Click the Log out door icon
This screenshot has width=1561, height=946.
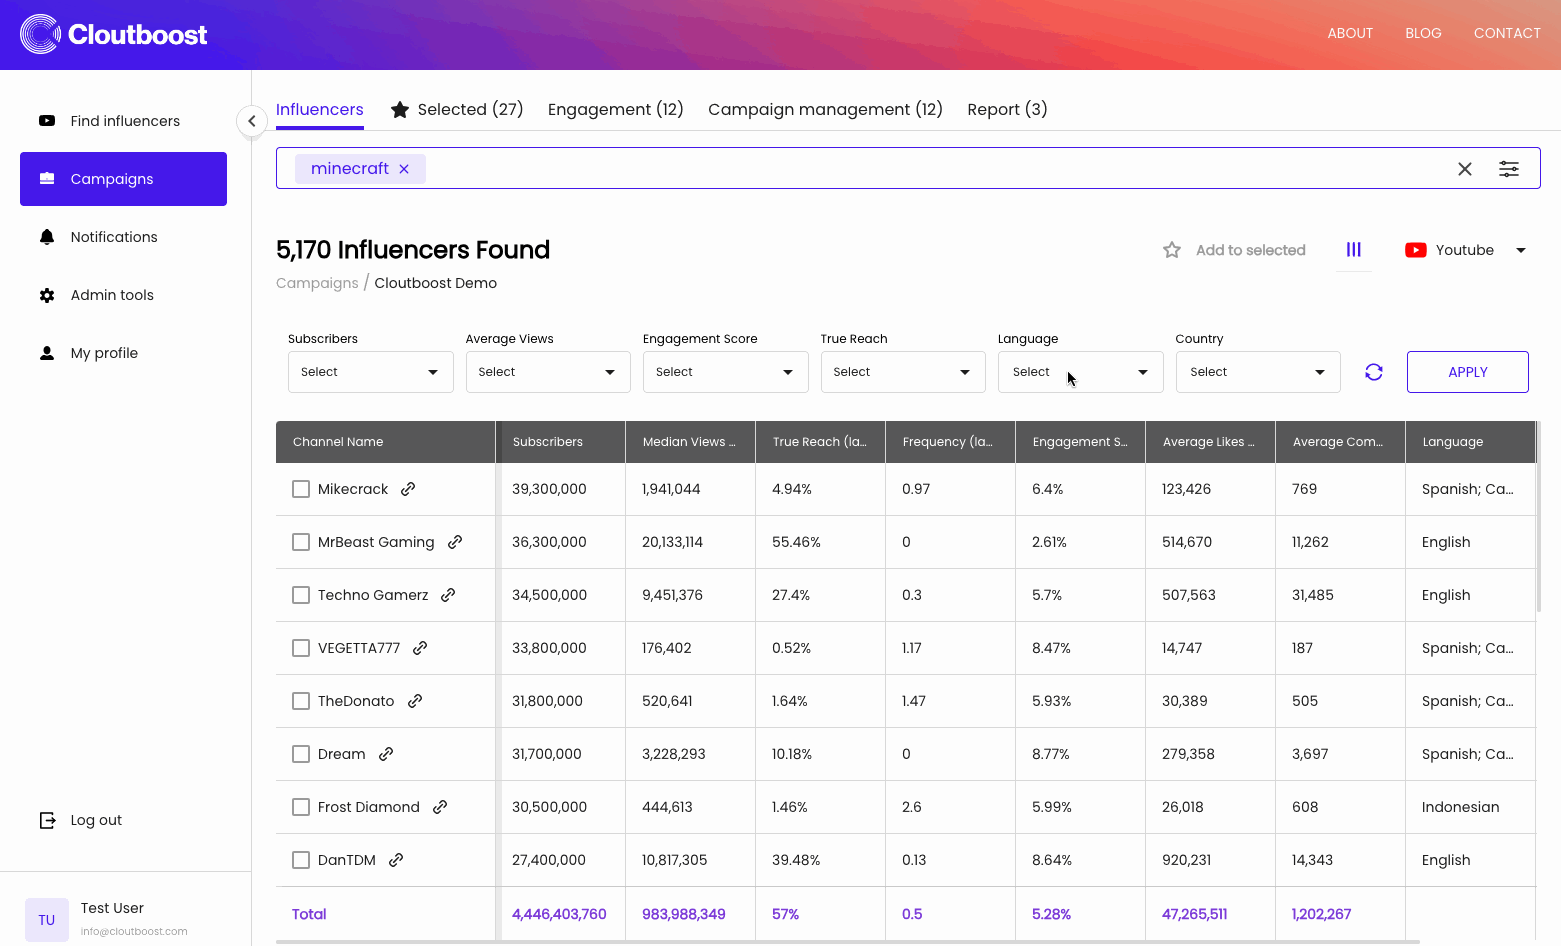point(47,820)
